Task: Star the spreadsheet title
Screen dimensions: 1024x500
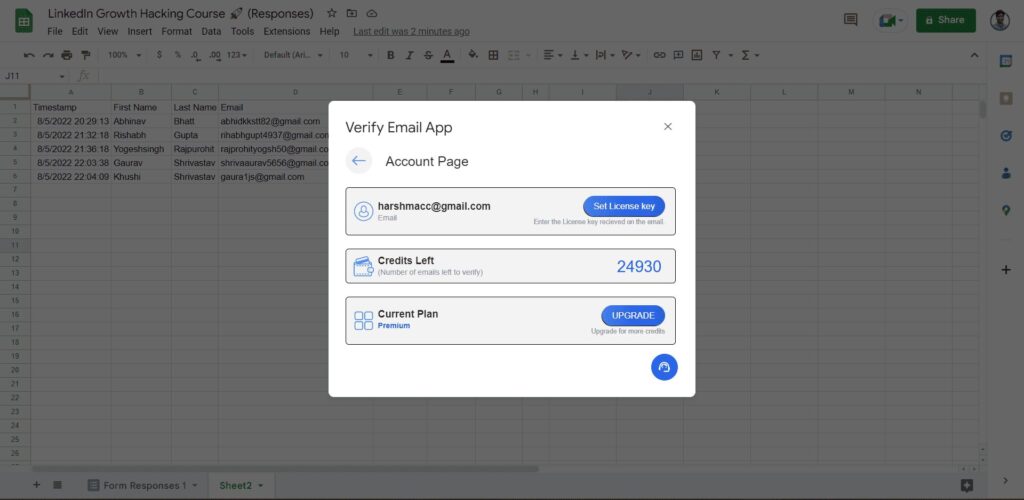Action: tap(332, 14)
